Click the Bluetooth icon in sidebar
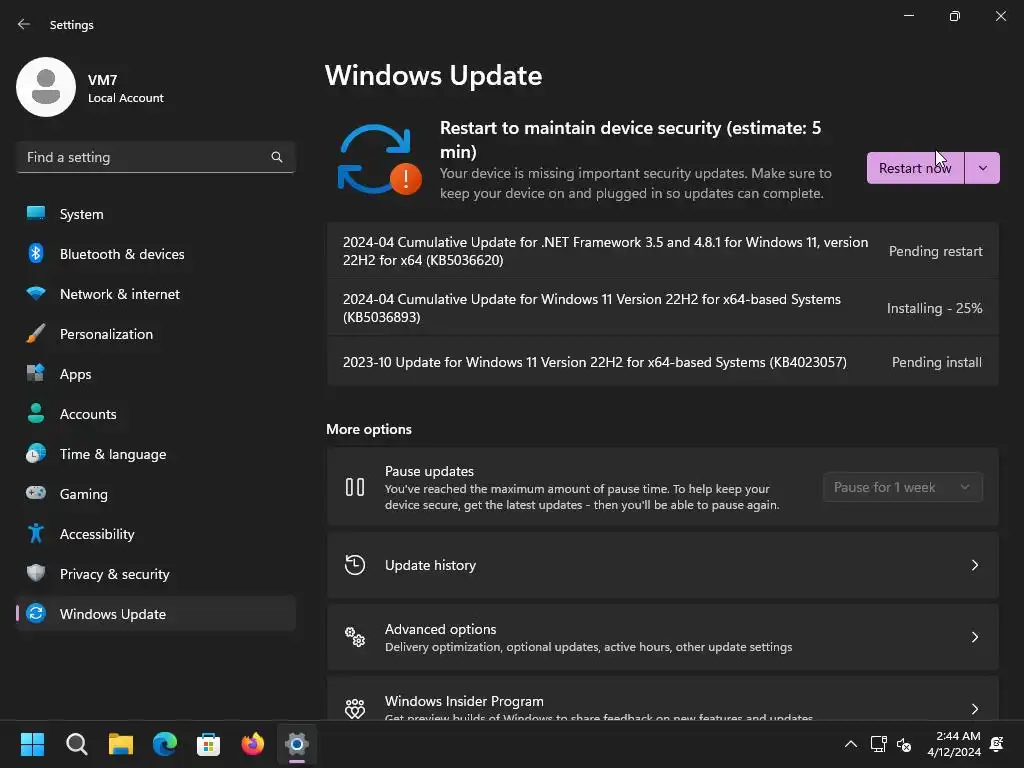Image resolution: width=1024 pixels, height=768 pixels. coord(36,253)
